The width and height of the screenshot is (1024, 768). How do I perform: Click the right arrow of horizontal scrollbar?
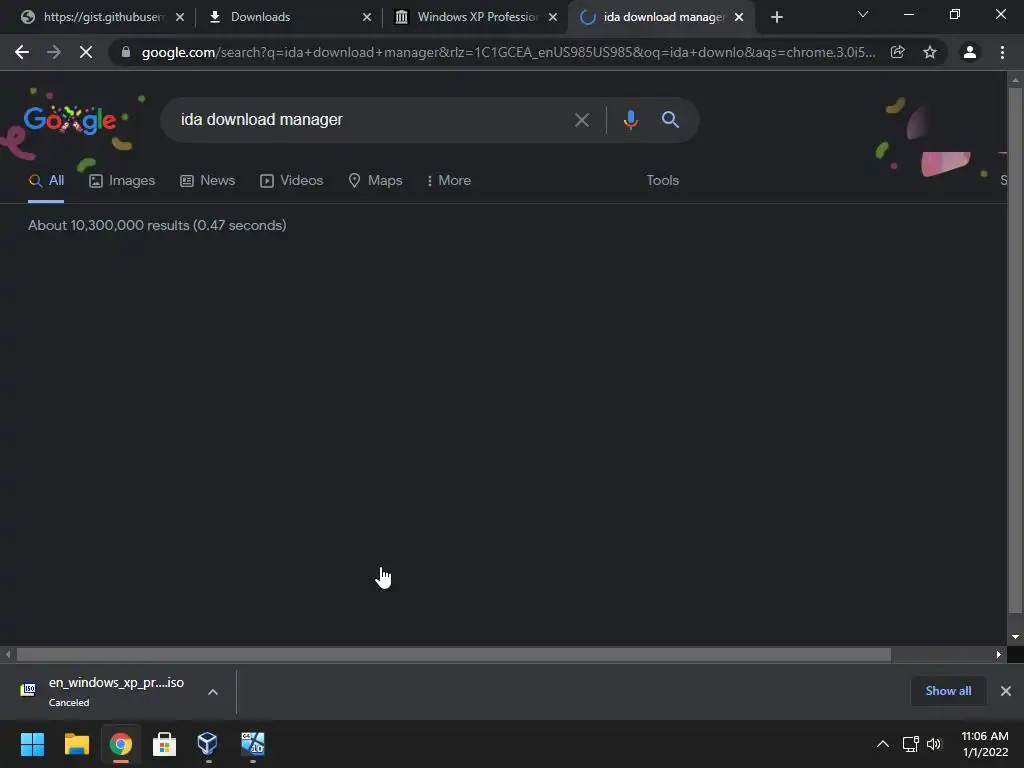click(999, 654)
